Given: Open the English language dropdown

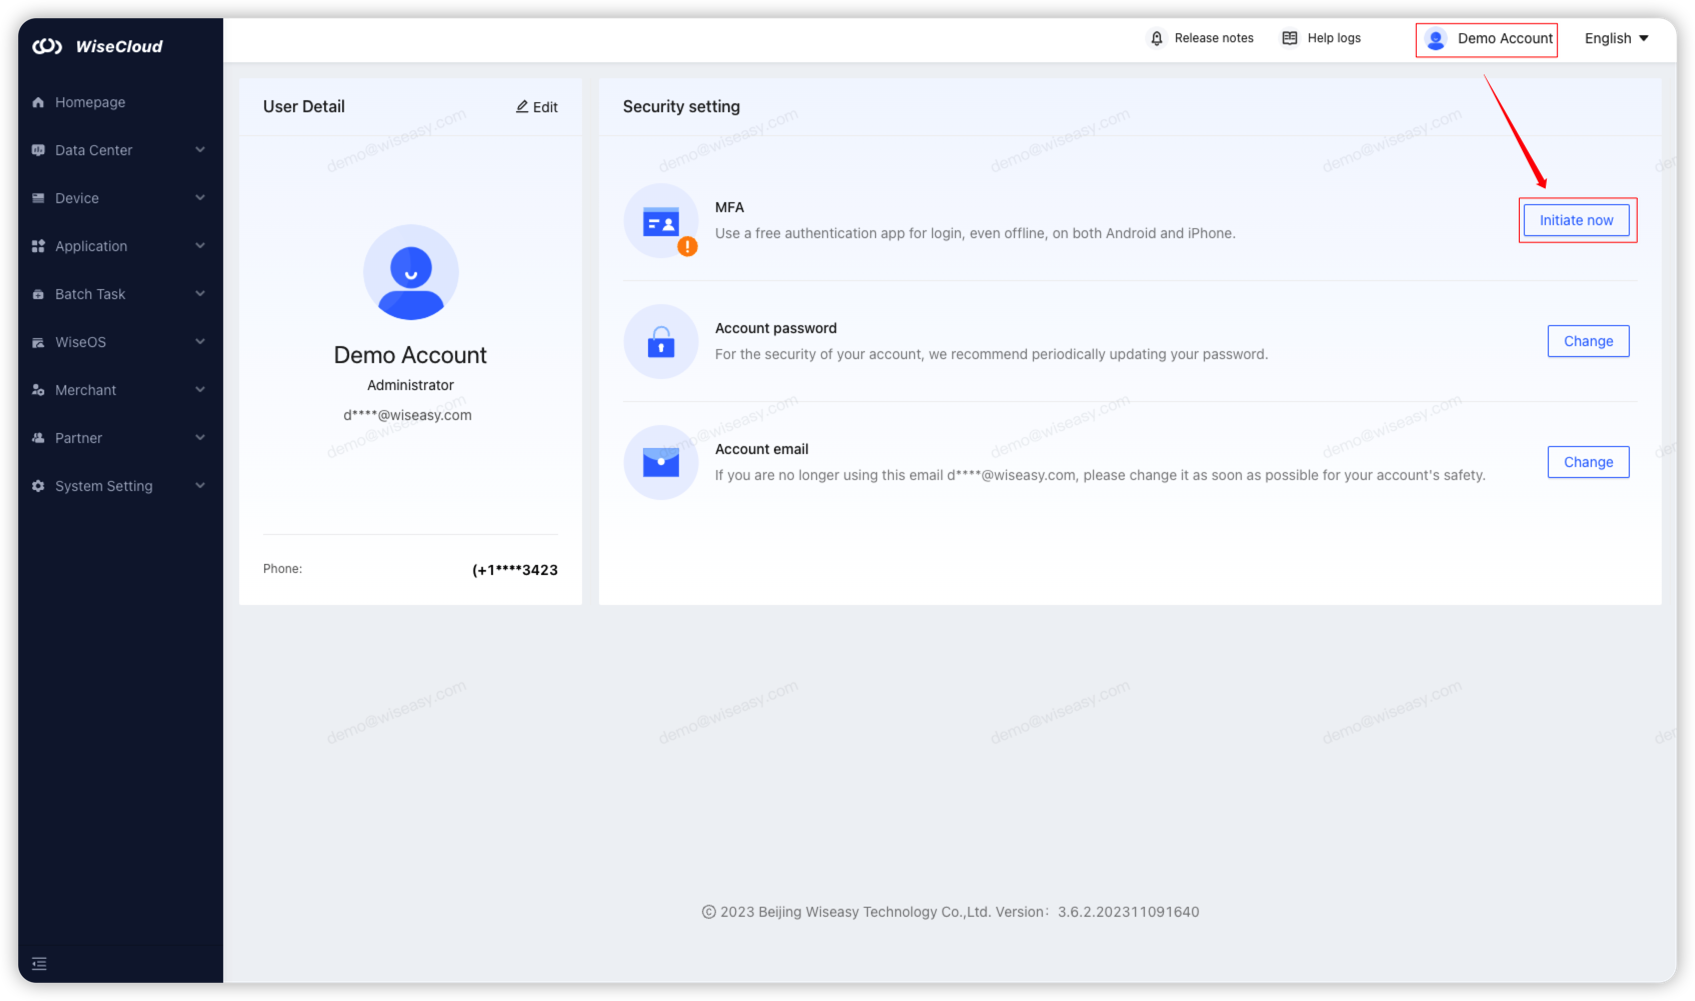Looking at the screenshot, I should (1616, 38).
